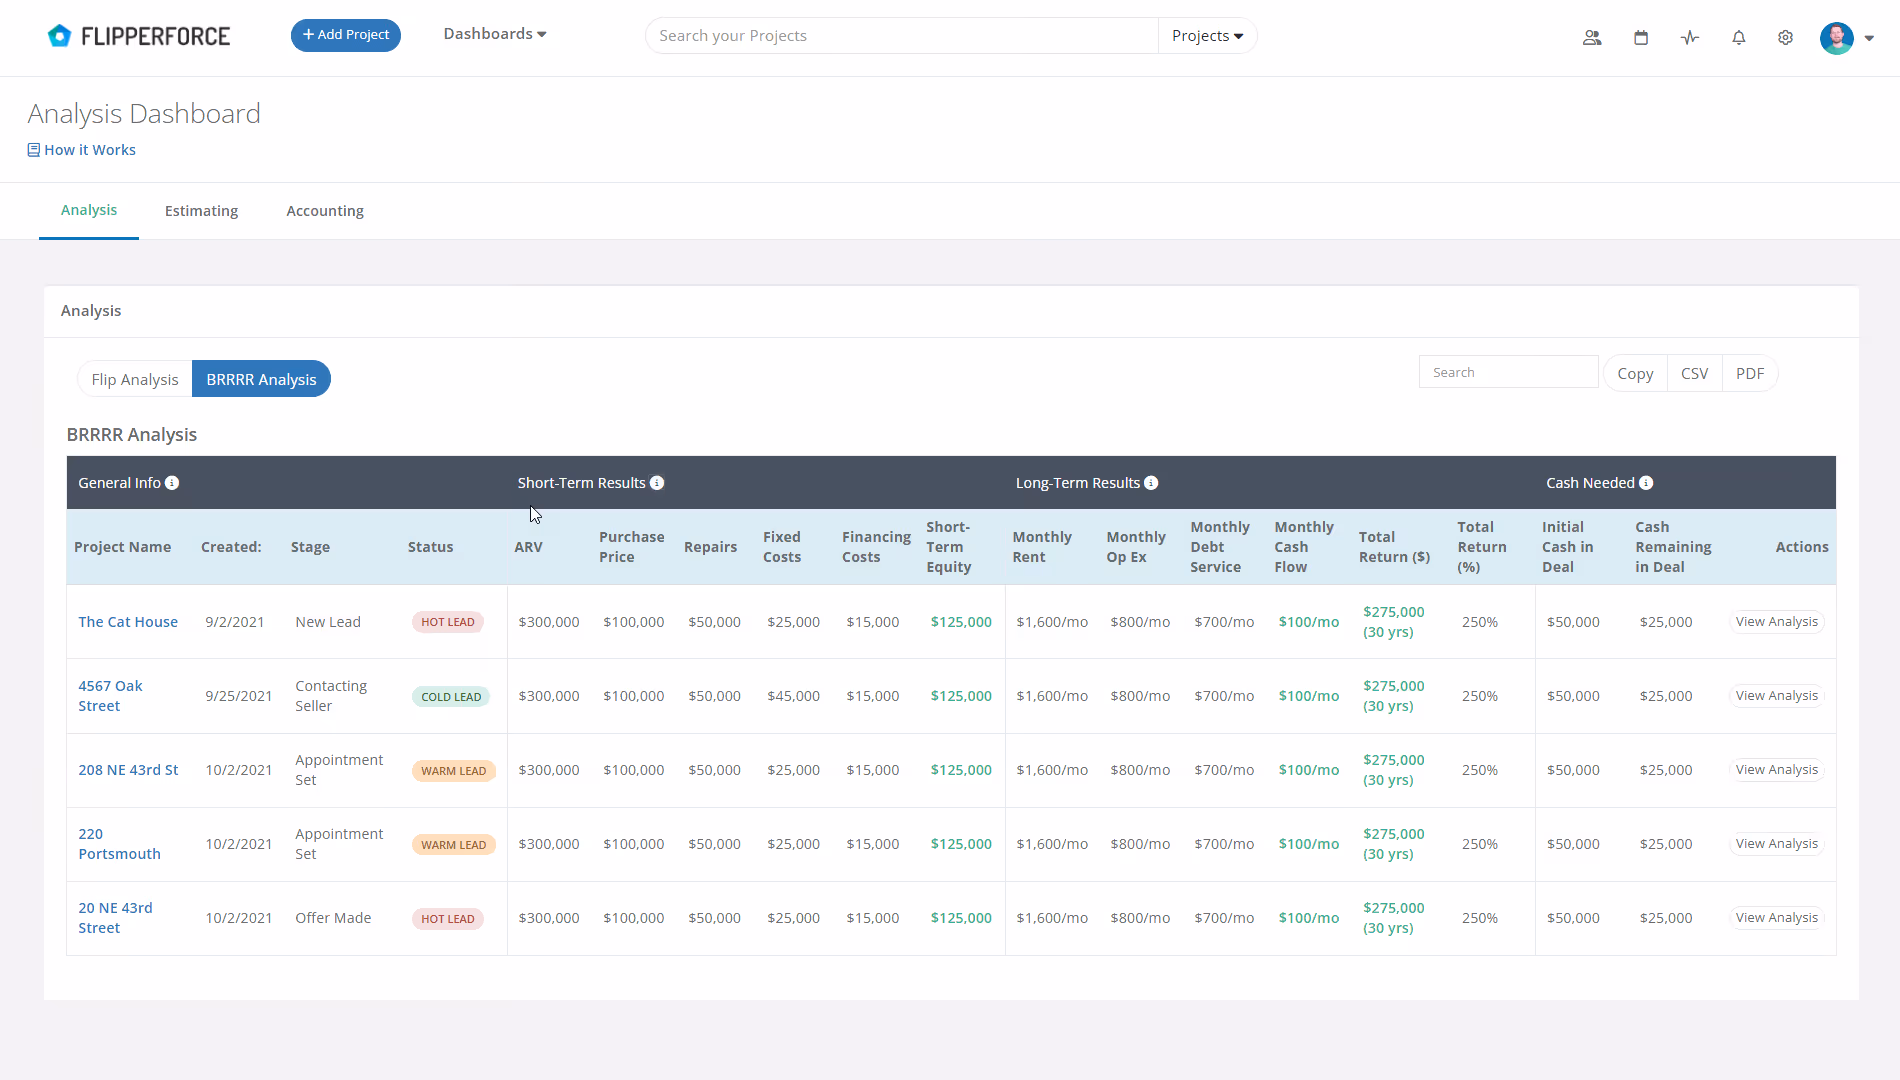Screen dimensions: 1900x1080
Task: Open The Cat House project
Action: point(128,622)
